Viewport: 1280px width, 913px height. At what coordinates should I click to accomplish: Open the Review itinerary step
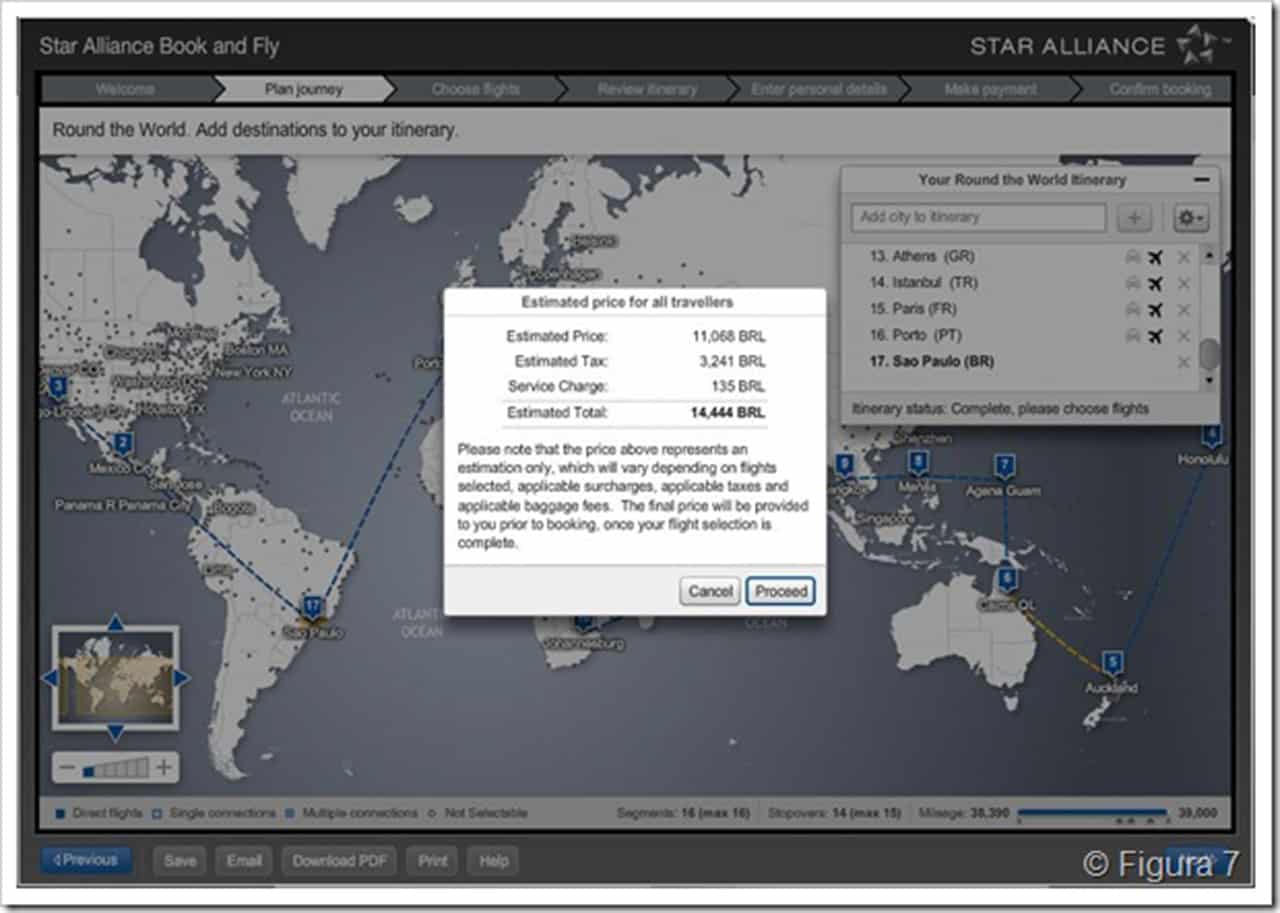(x=647, y=89)
